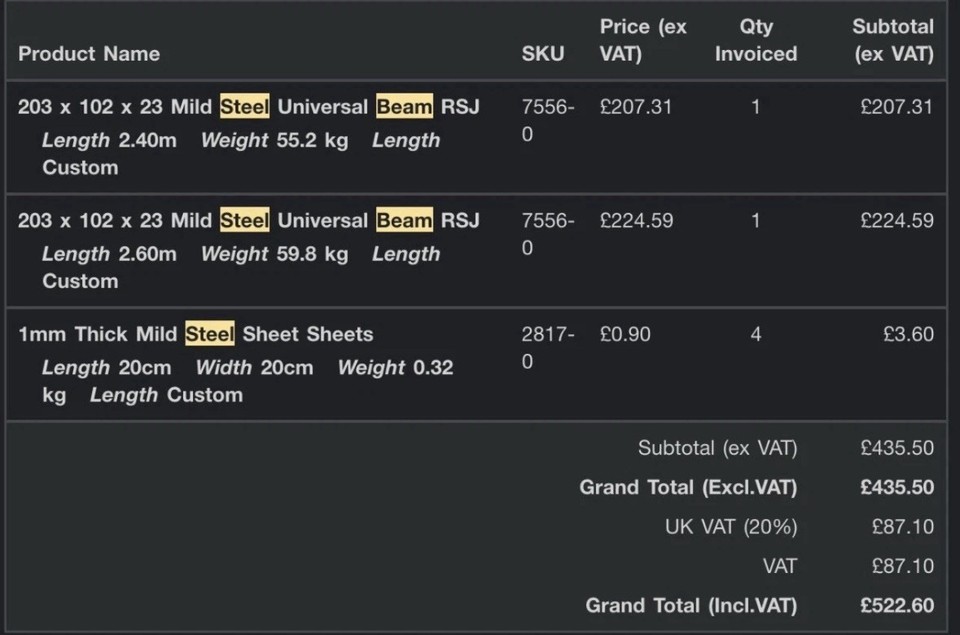Viewport: 960px width, 635px height.
Task: Click the Product Name column header
Action: point(89,54)
